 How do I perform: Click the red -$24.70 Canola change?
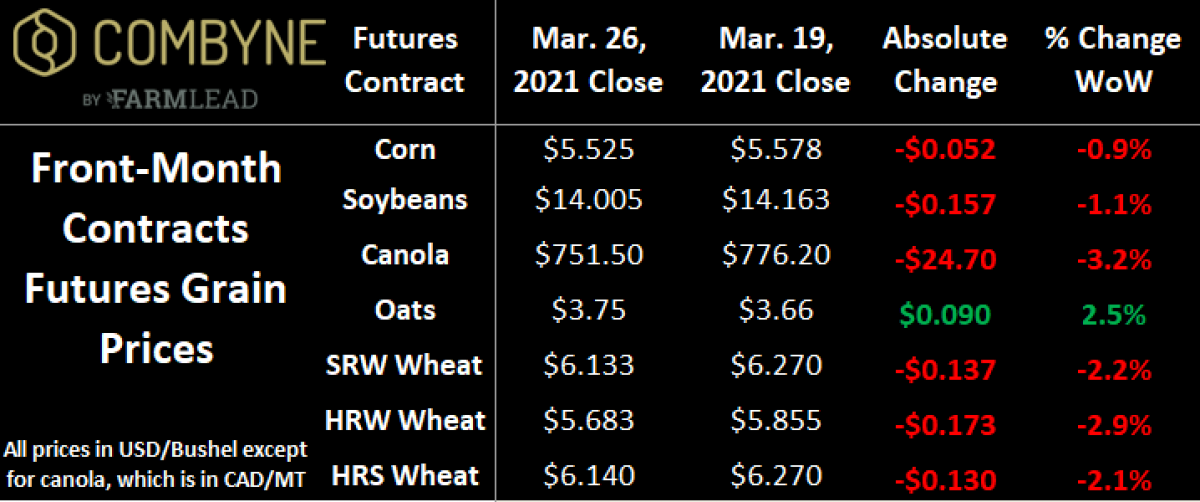pos(945,261)
